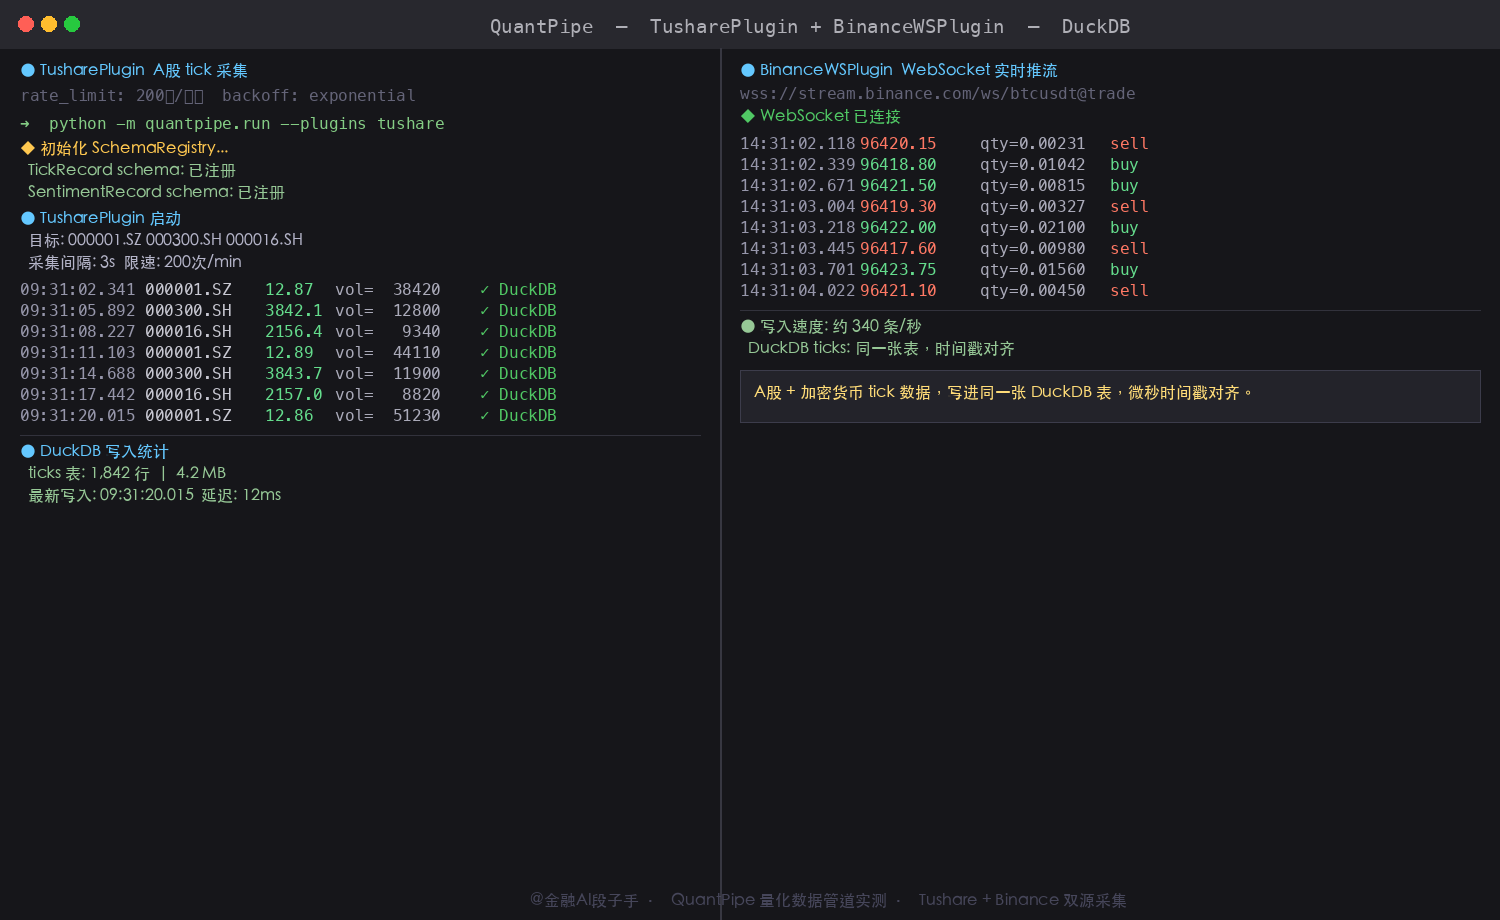
Task: Click the SentimentRecord schema 已注册 line
Action: pos(156,192)
